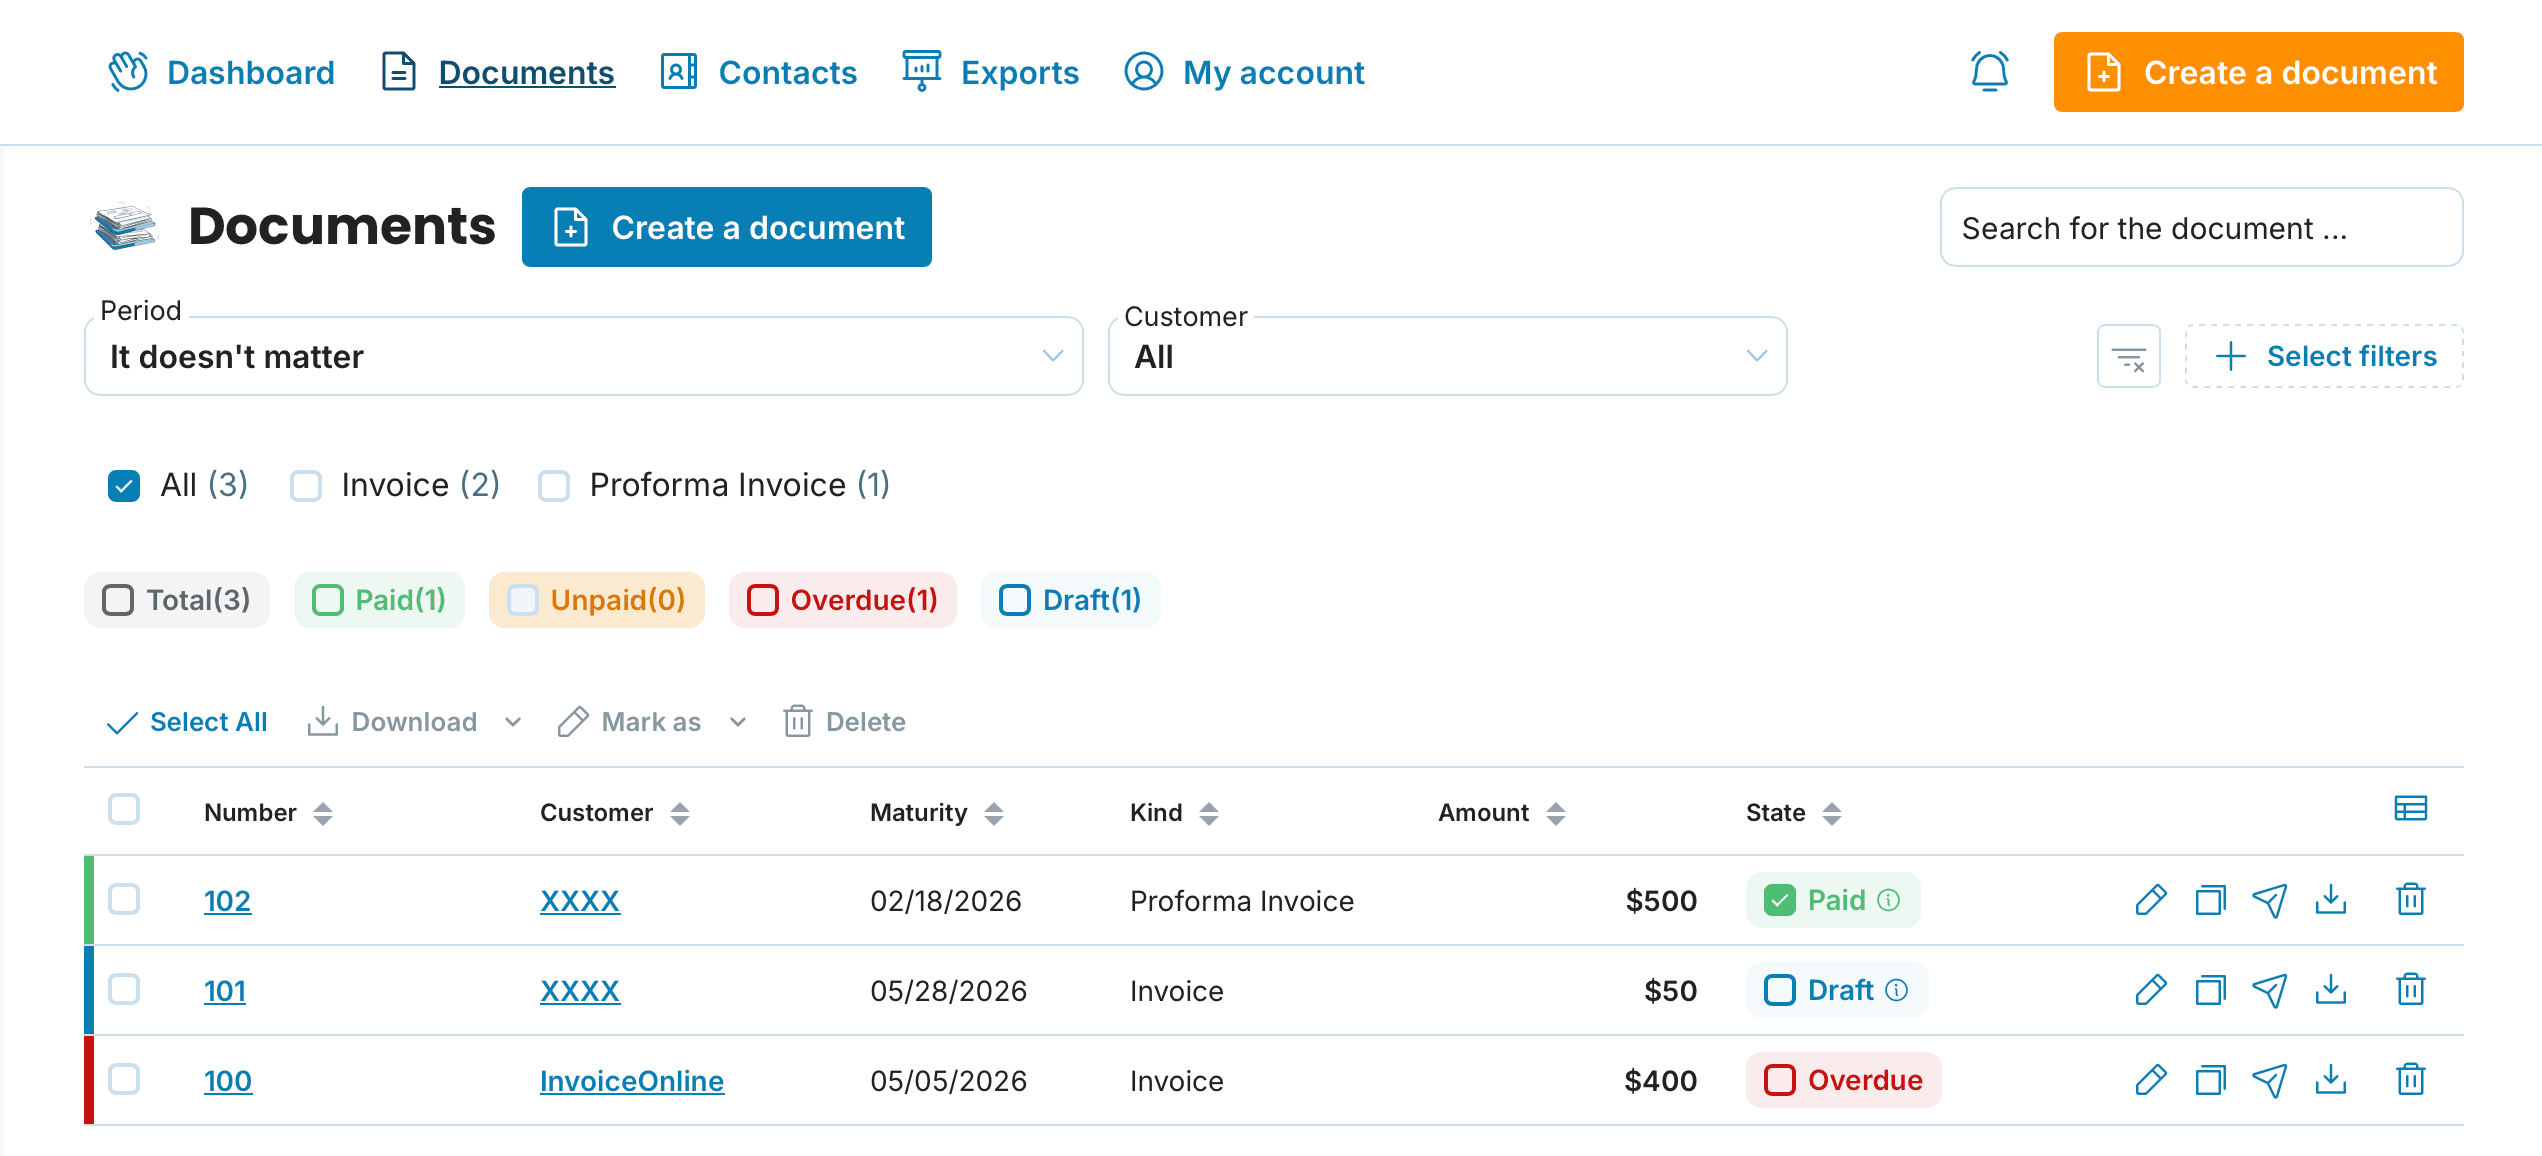
Task: Delete document 101 with trash icon
Action: pos(2410,990)
